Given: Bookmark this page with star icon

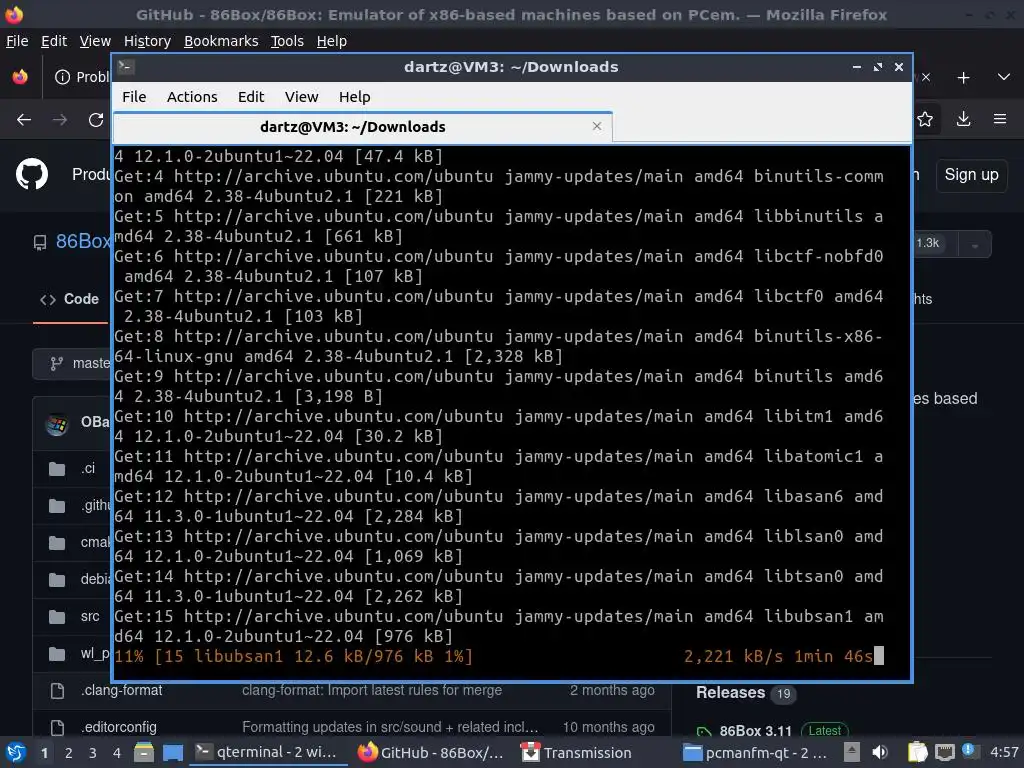Looking at the screenshot, I should (x=925, y=119).
